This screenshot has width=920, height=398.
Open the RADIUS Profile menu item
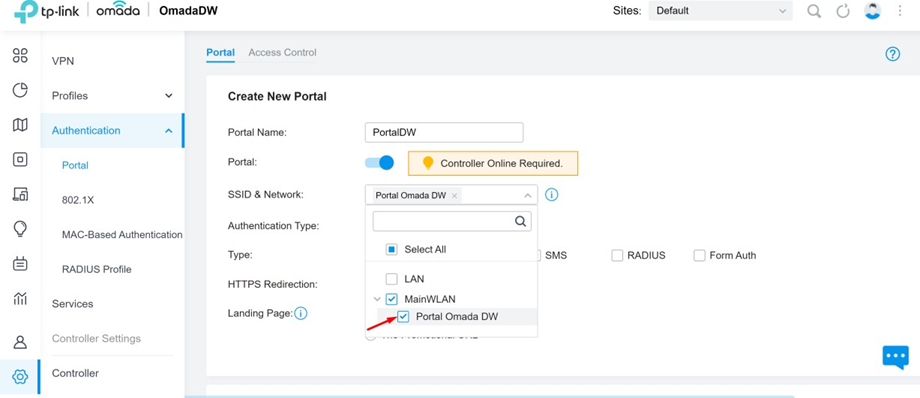(96, 269)
